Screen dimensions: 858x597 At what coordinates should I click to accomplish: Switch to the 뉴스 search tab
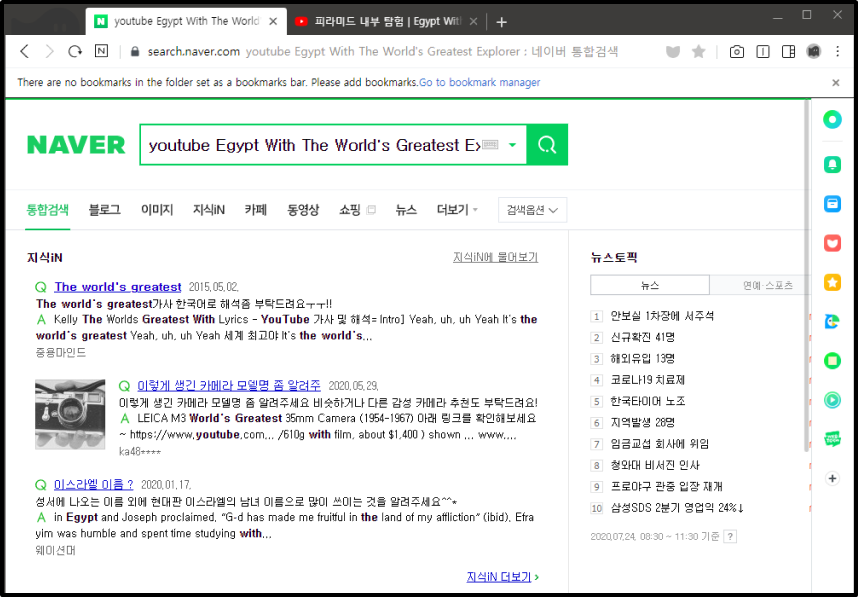click(406, 210)
